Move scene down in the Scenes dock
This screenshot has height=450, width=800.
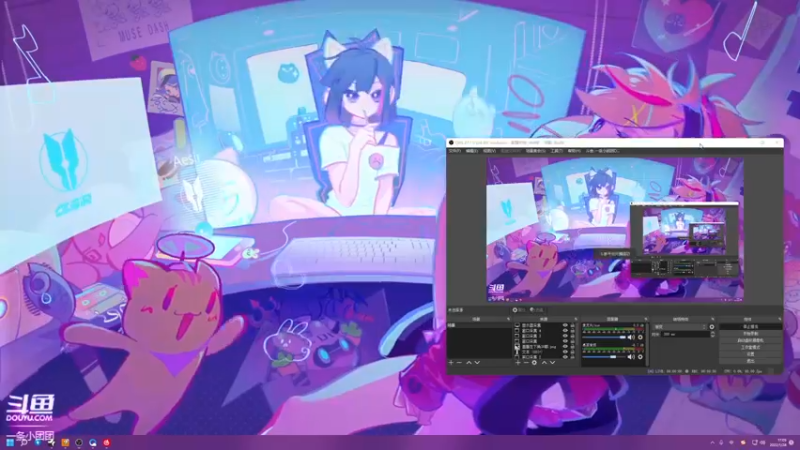tap(477, 363)
